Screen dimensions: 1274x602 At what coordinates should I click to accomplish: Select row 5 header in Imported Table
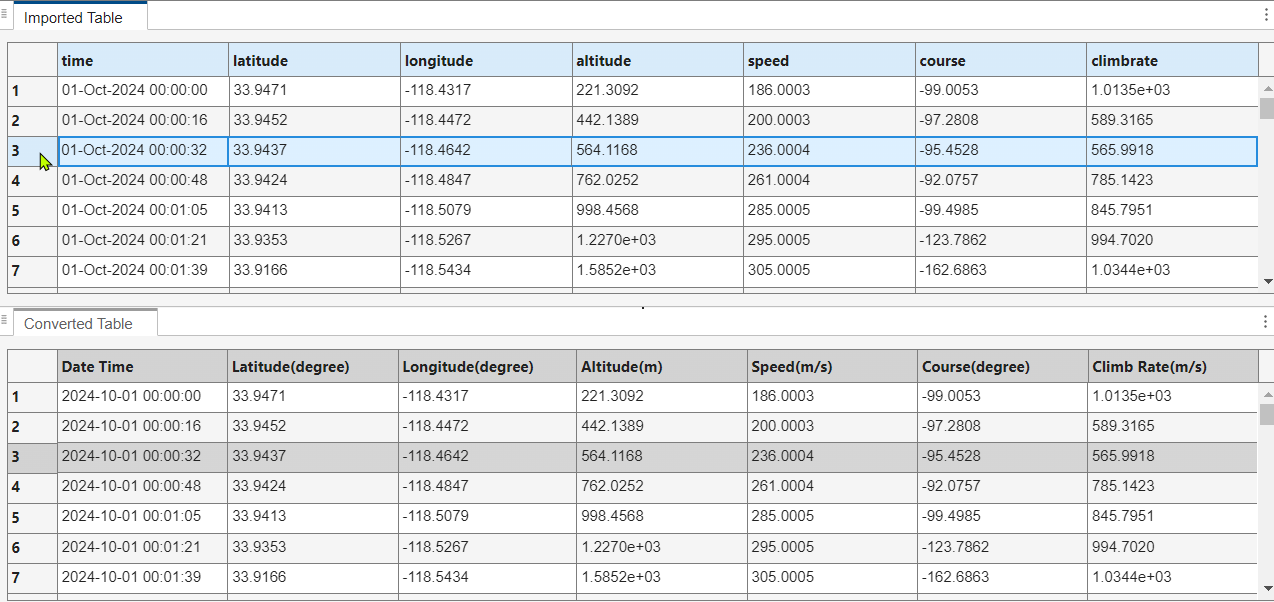click(33, 211)
